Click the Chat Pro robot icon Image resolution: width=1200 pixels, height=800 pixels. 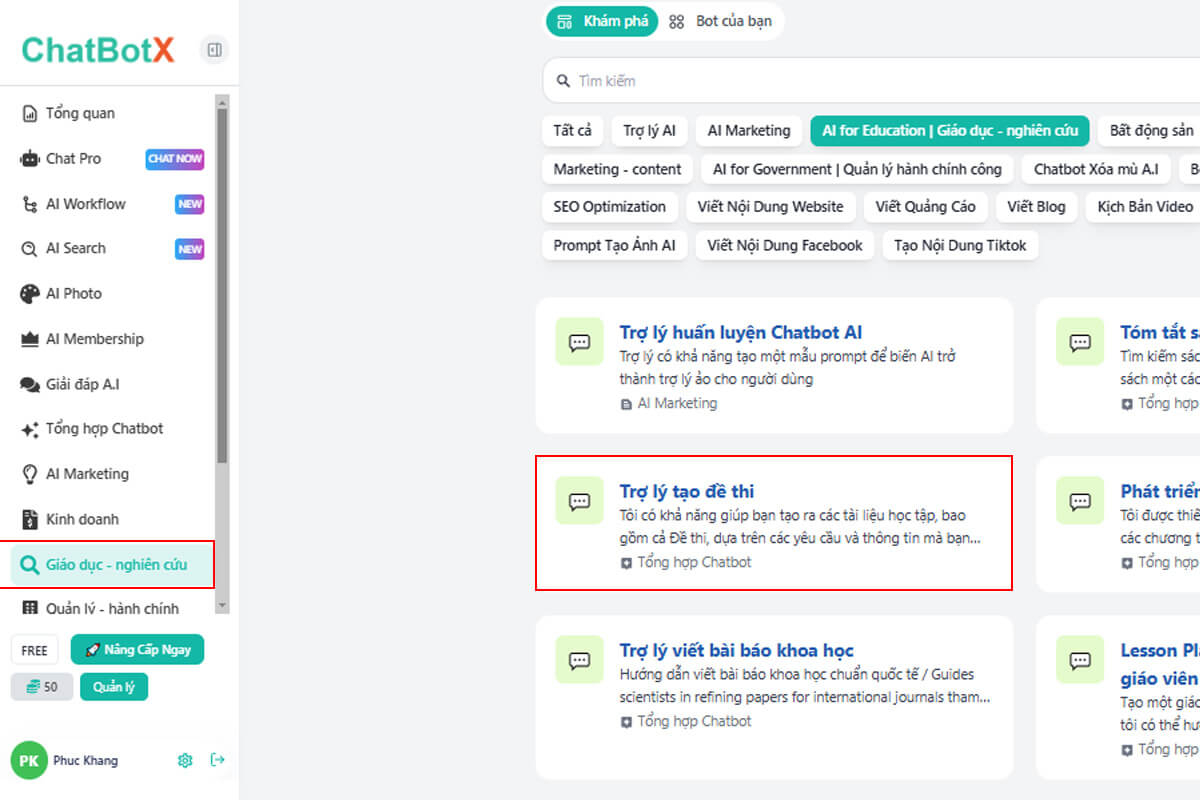pos(29,159)
